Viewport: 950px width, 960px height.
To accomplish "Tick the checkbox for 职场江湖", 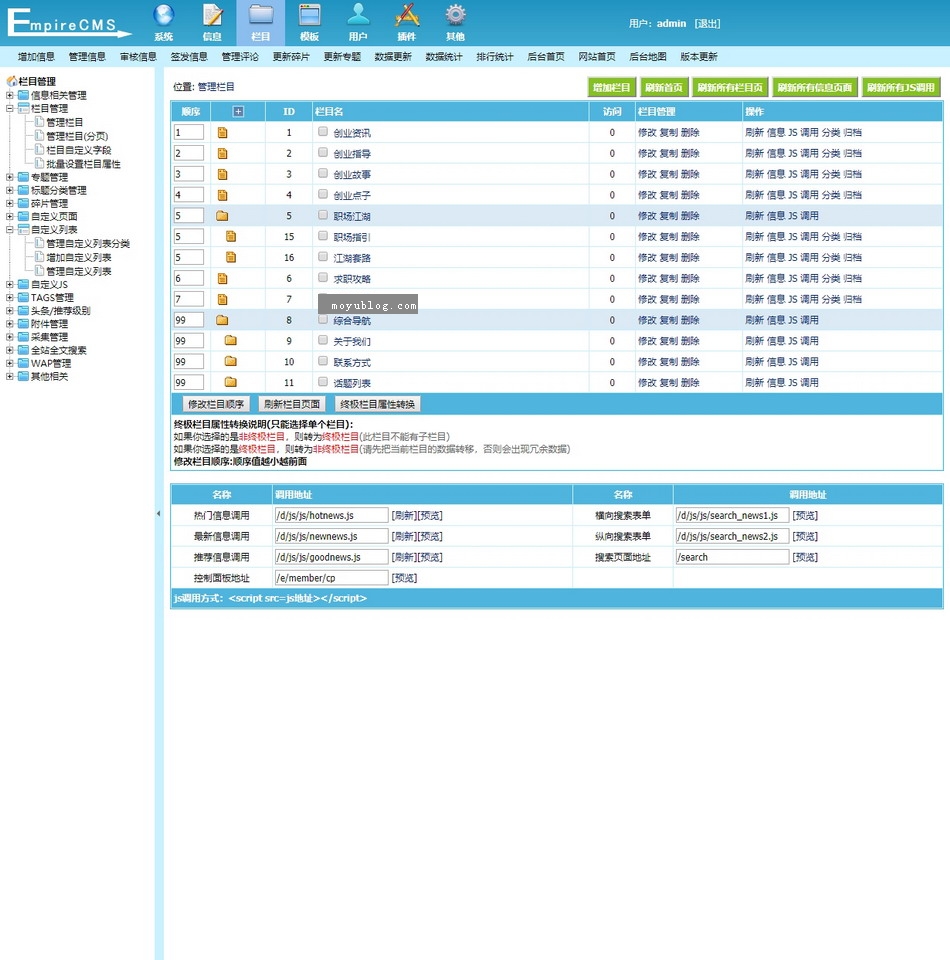I will click(323, 215).
